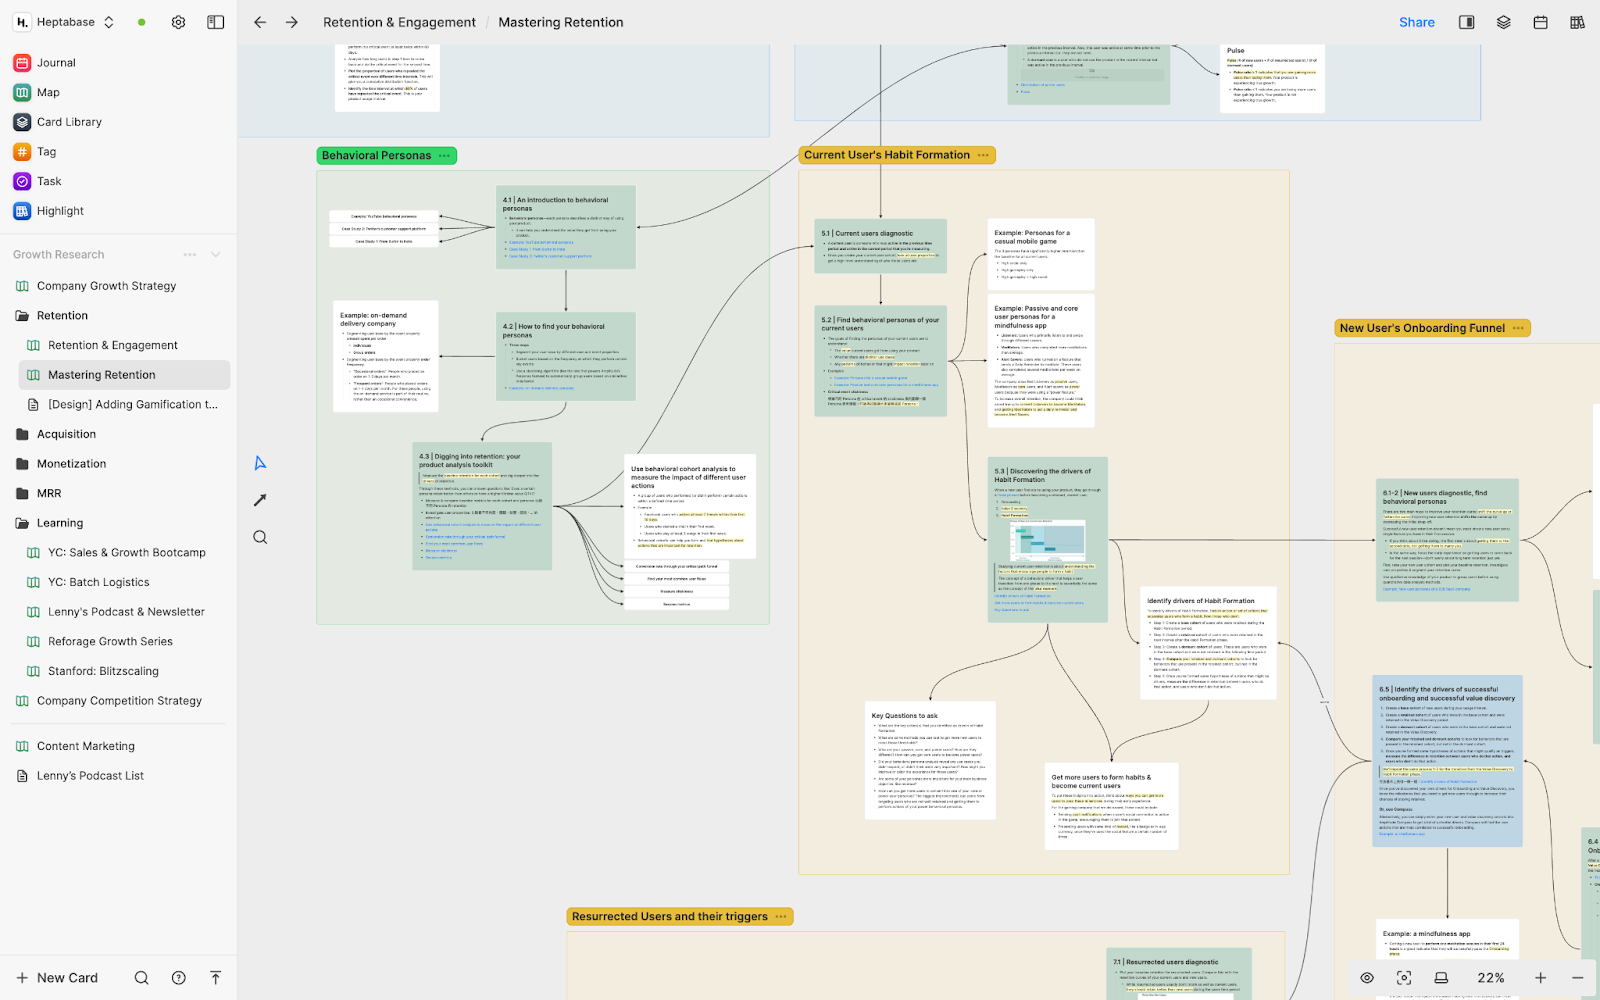Open the Tag section
The image size is (1600, 1000).
[x=46, y=152]
